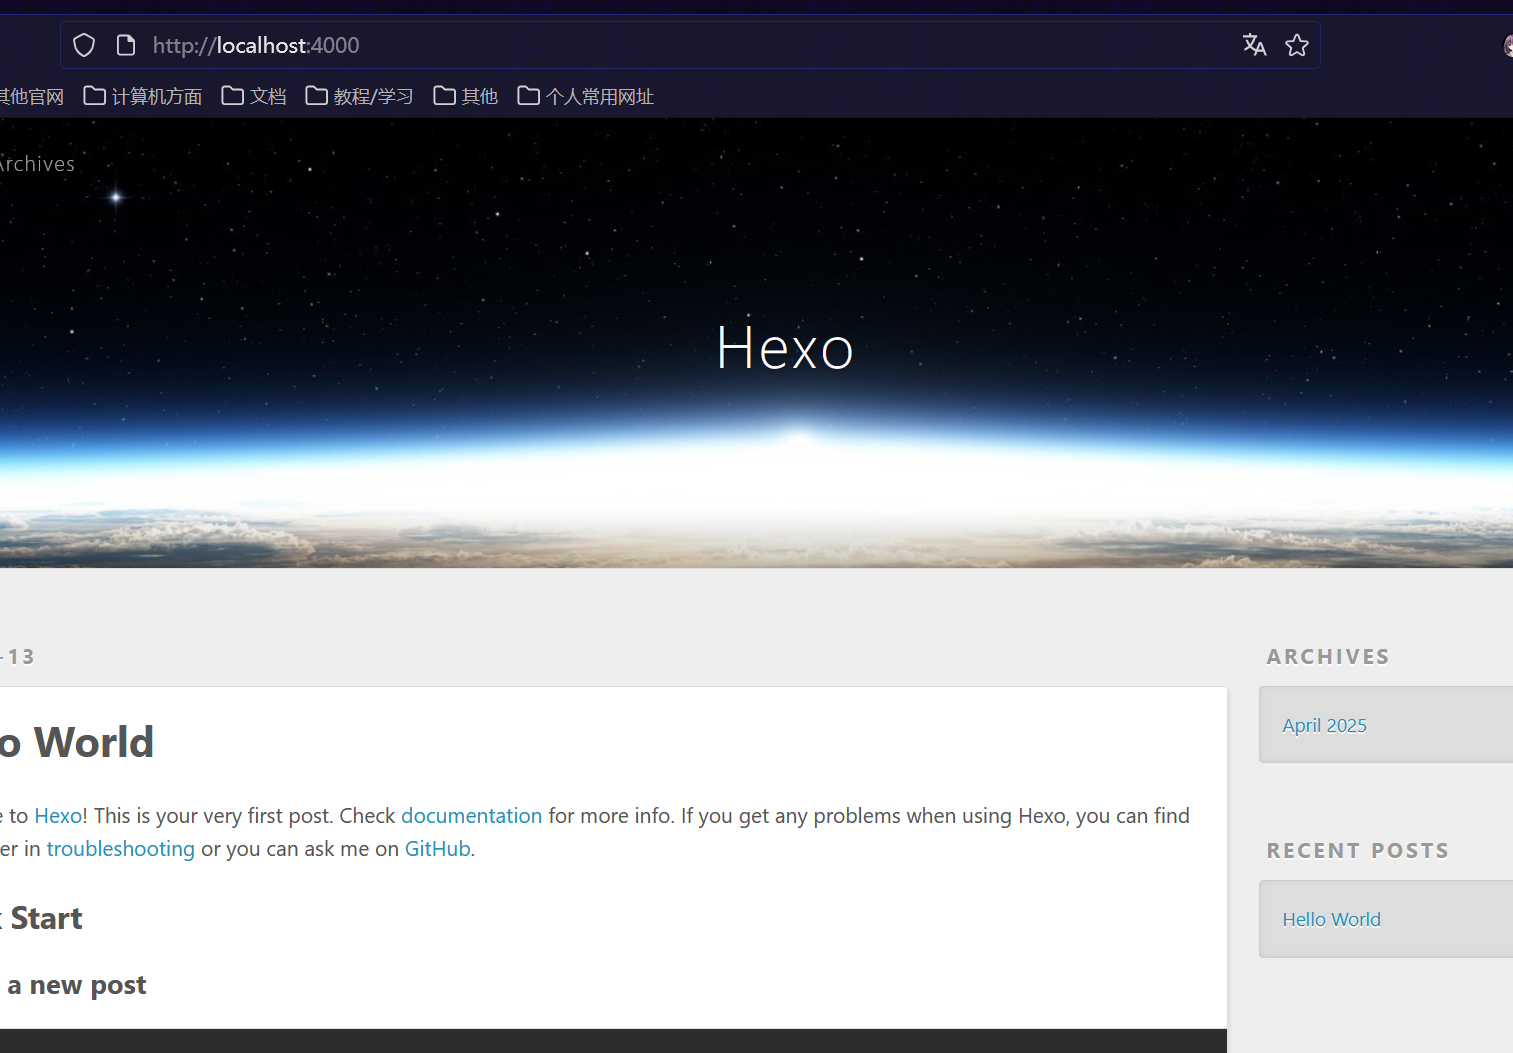Open the Hello World post title

pyautogui.click(x=77, y=742)
